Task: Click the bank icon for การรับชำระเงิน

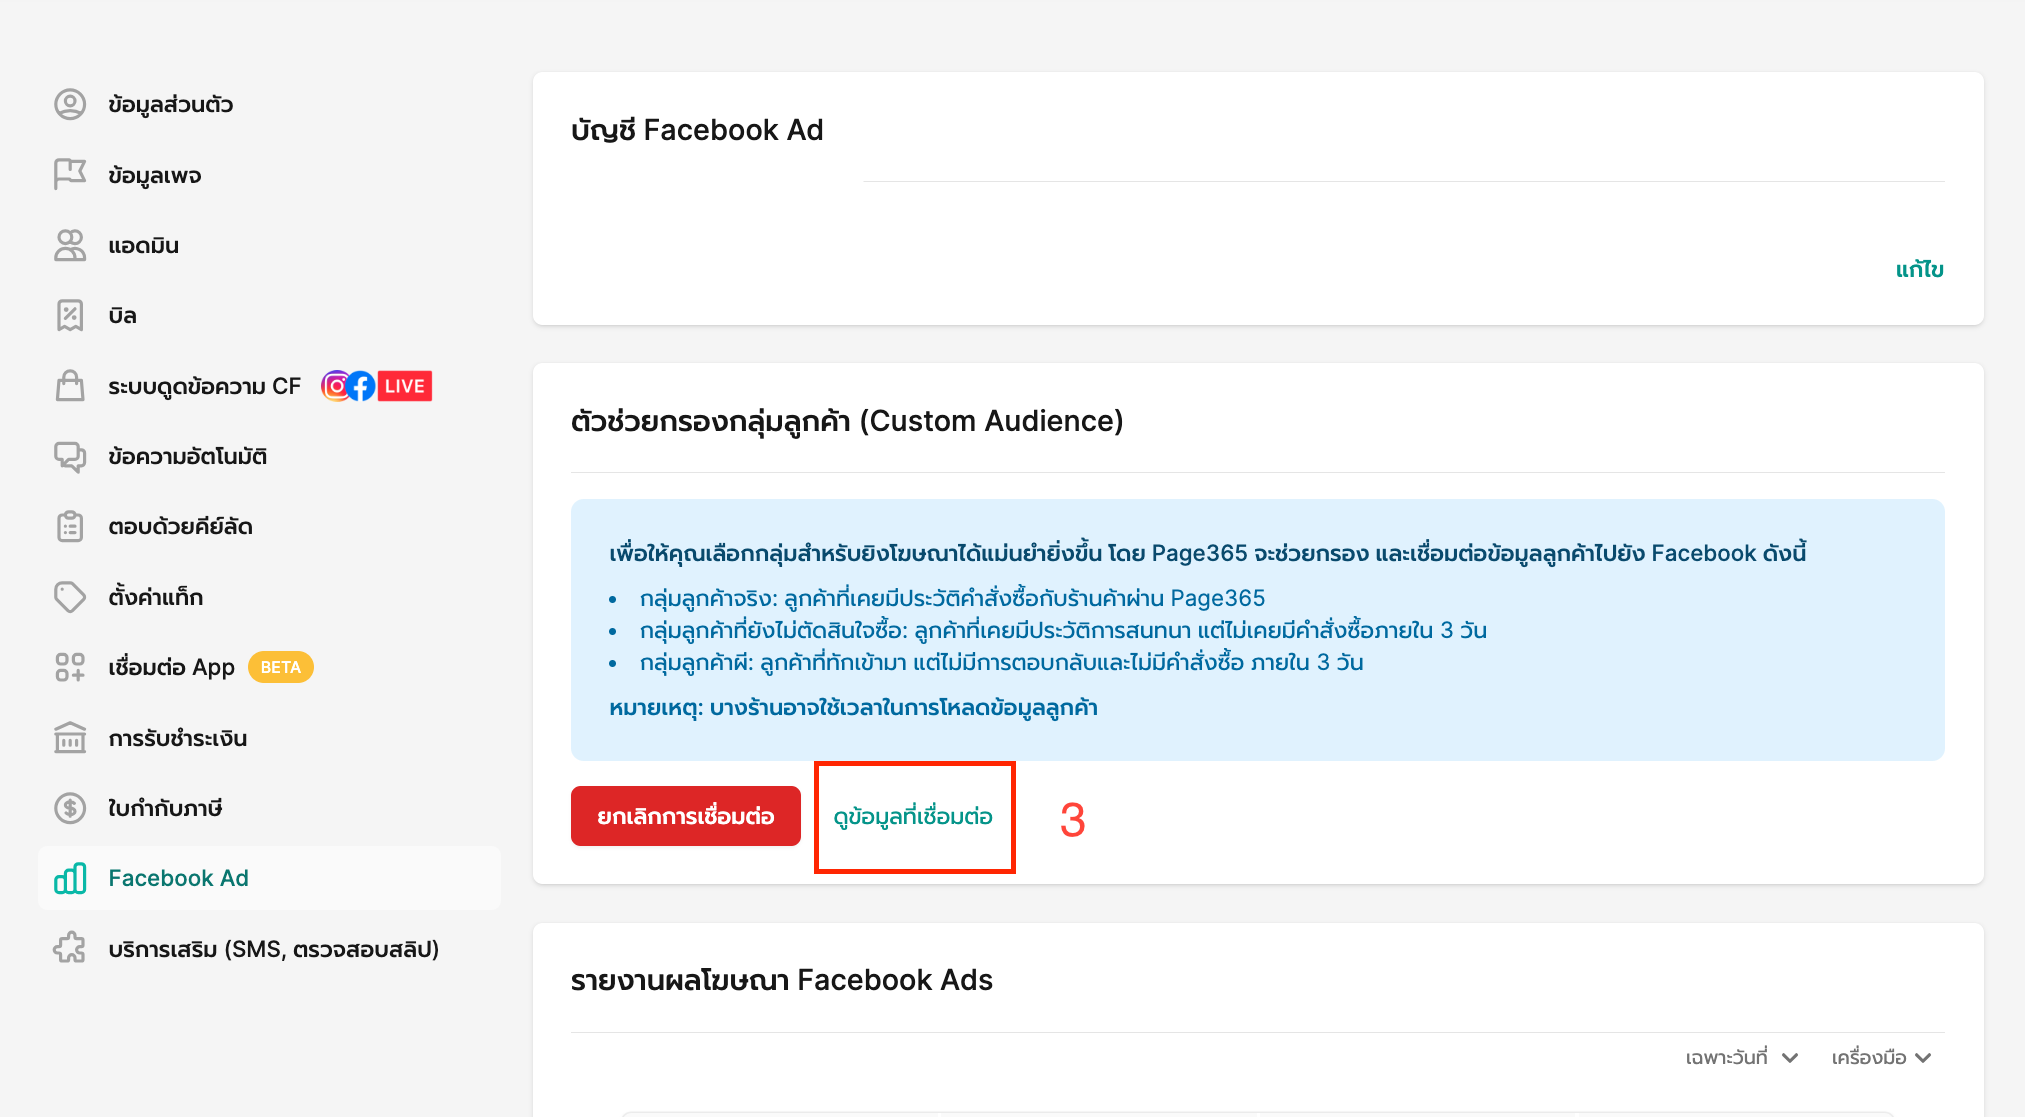Action: (x=70, y=738)
